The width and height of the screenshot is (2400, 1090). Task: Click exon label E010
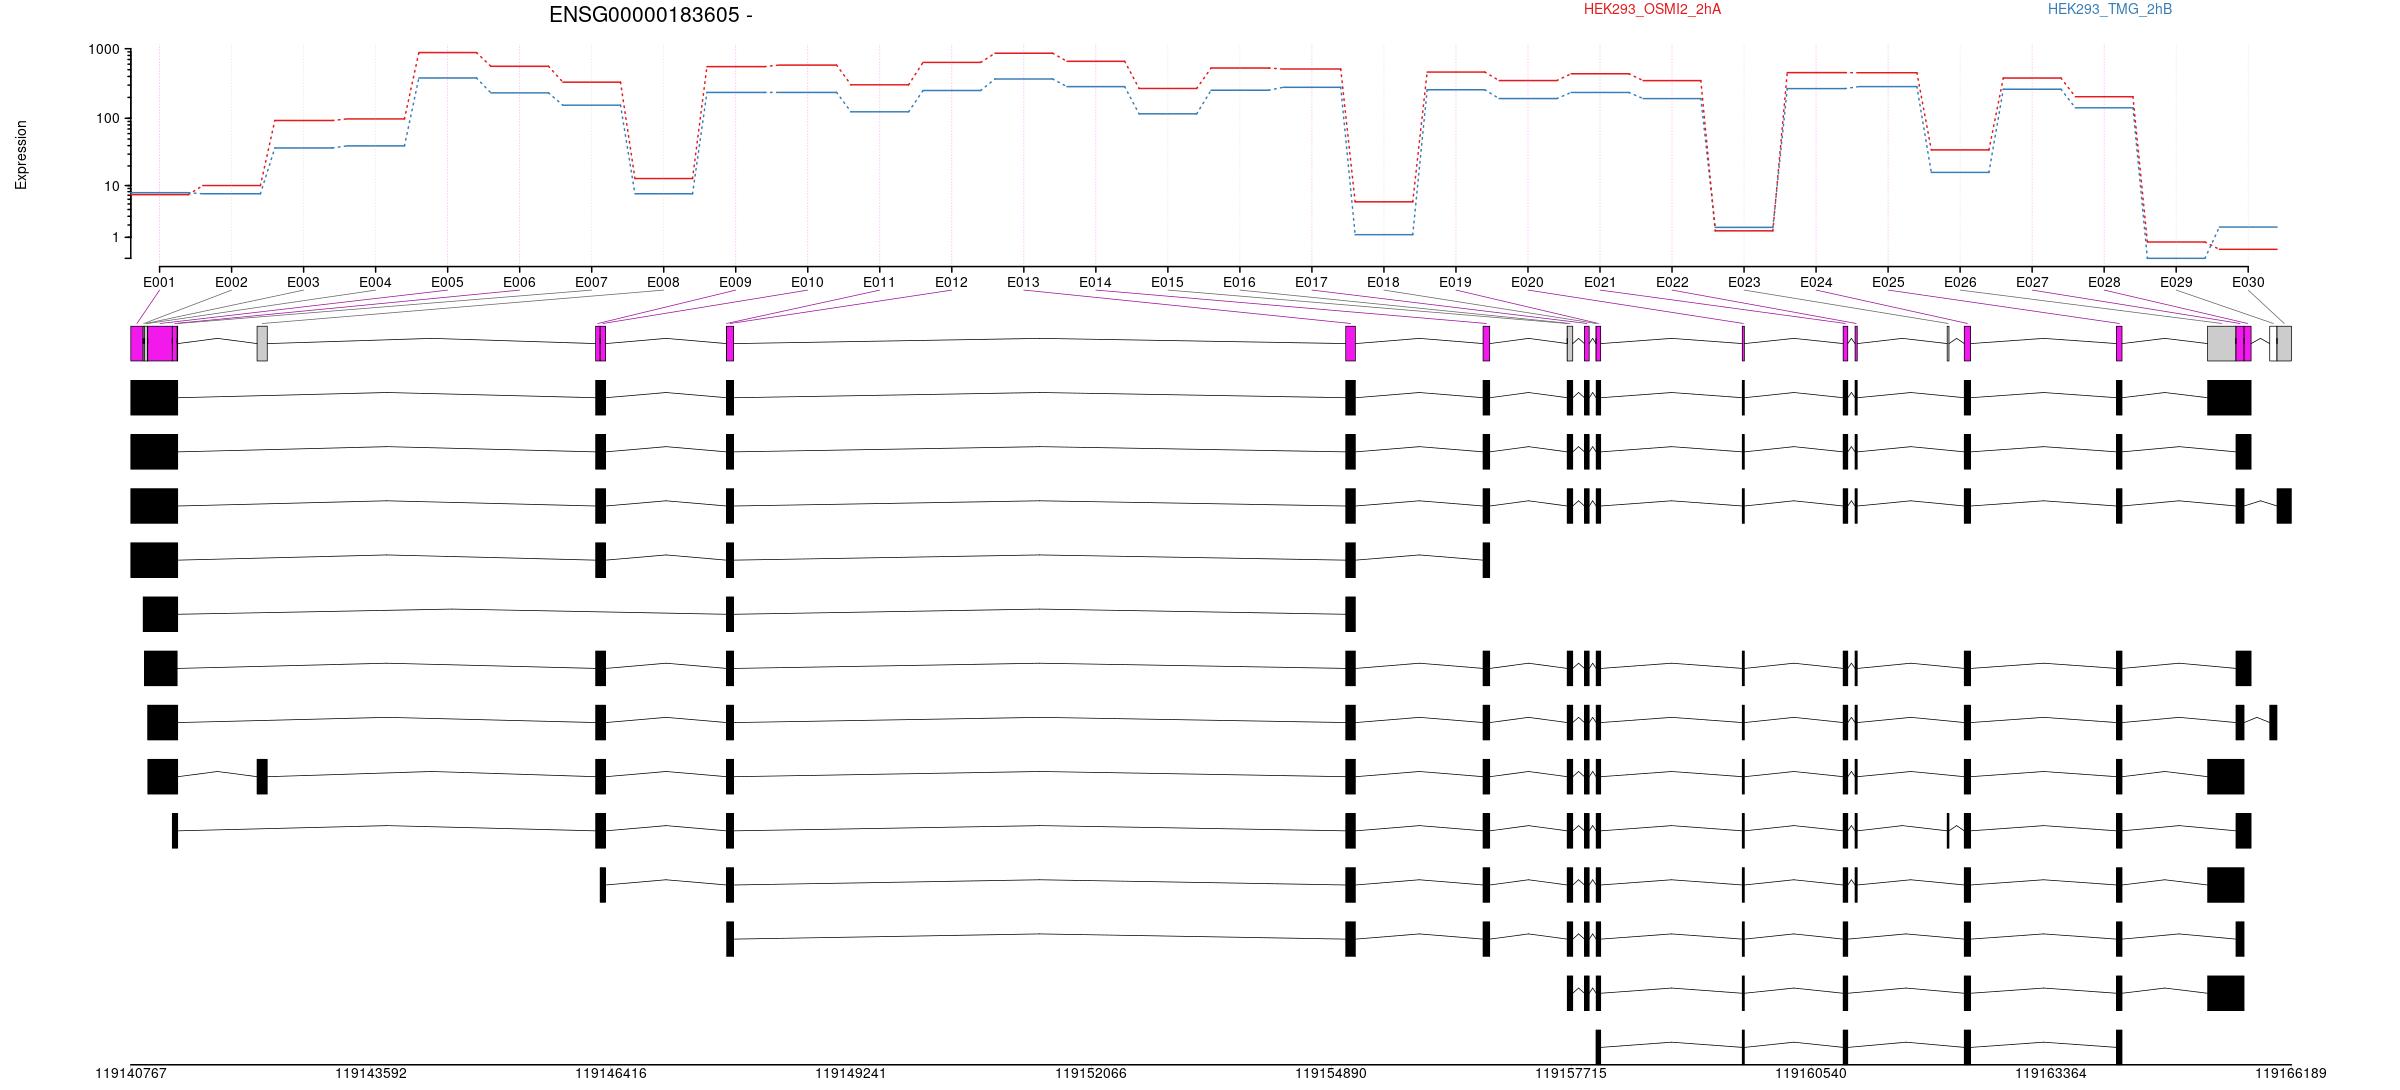(x=807, y=282)
